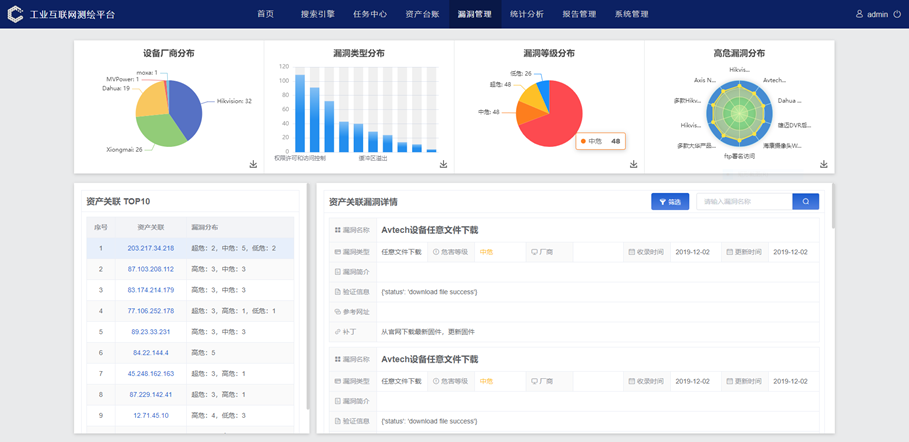Open 系统管理 from the nav bar
The image size is (909, 442).
pyautogui.click(x=631, y=15)
